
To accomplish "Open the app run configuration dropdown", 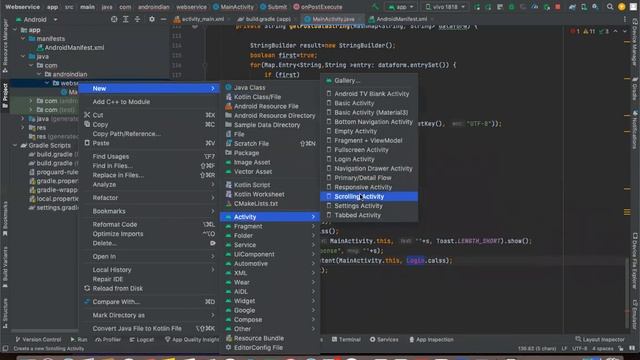I will click(x=401, y=7).
